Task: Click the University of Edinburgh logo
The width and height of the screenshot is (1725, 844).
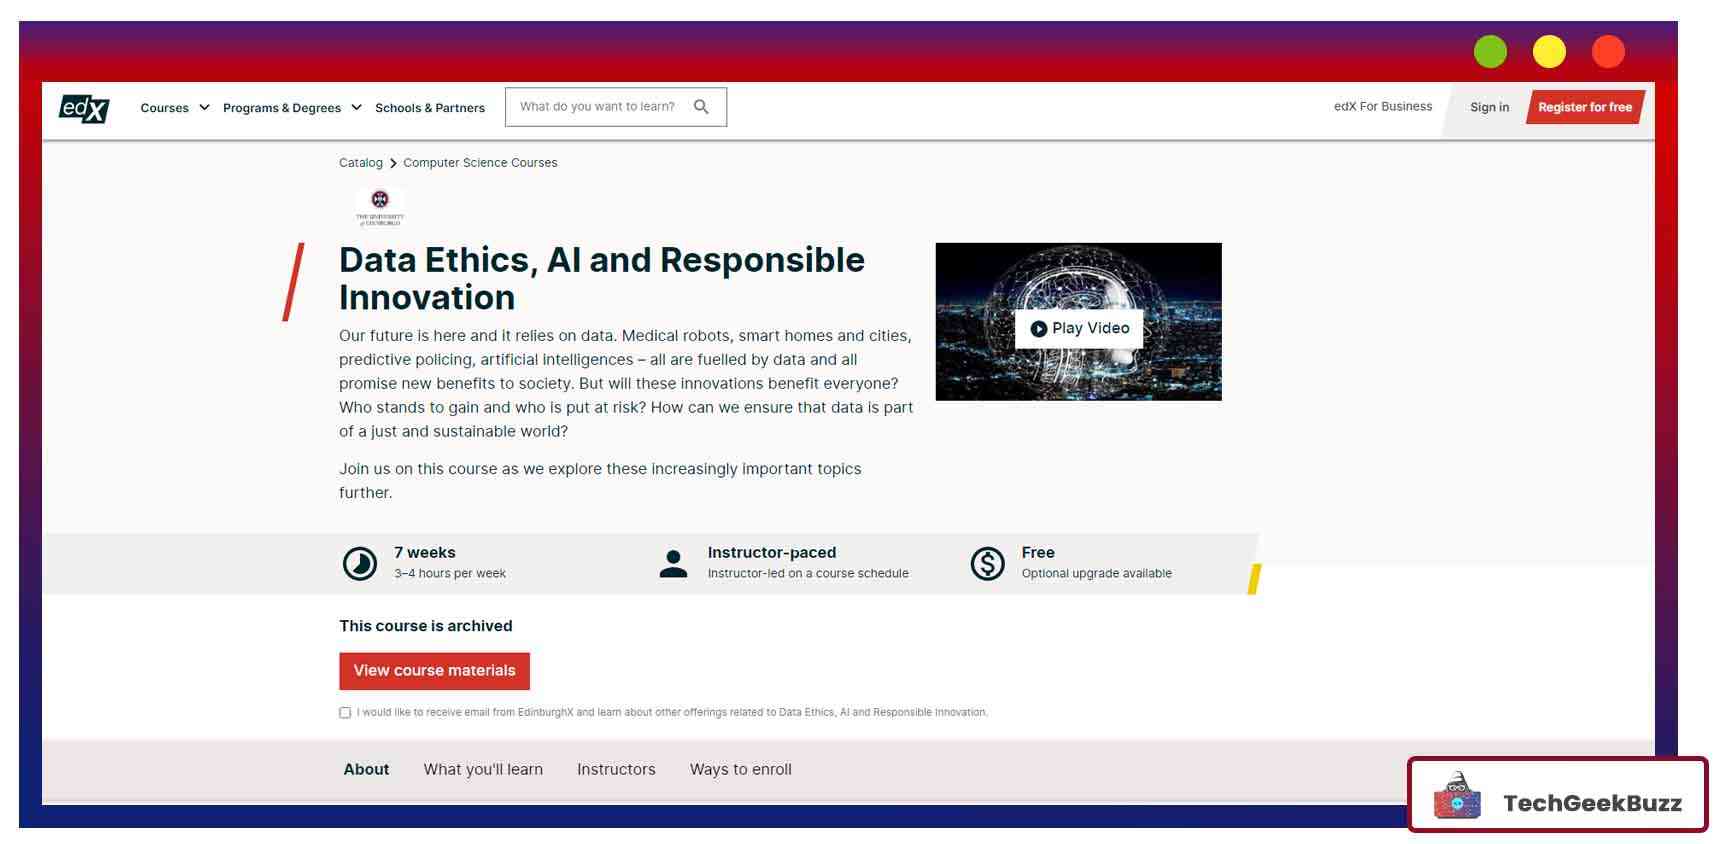Action: coord(380,206)
